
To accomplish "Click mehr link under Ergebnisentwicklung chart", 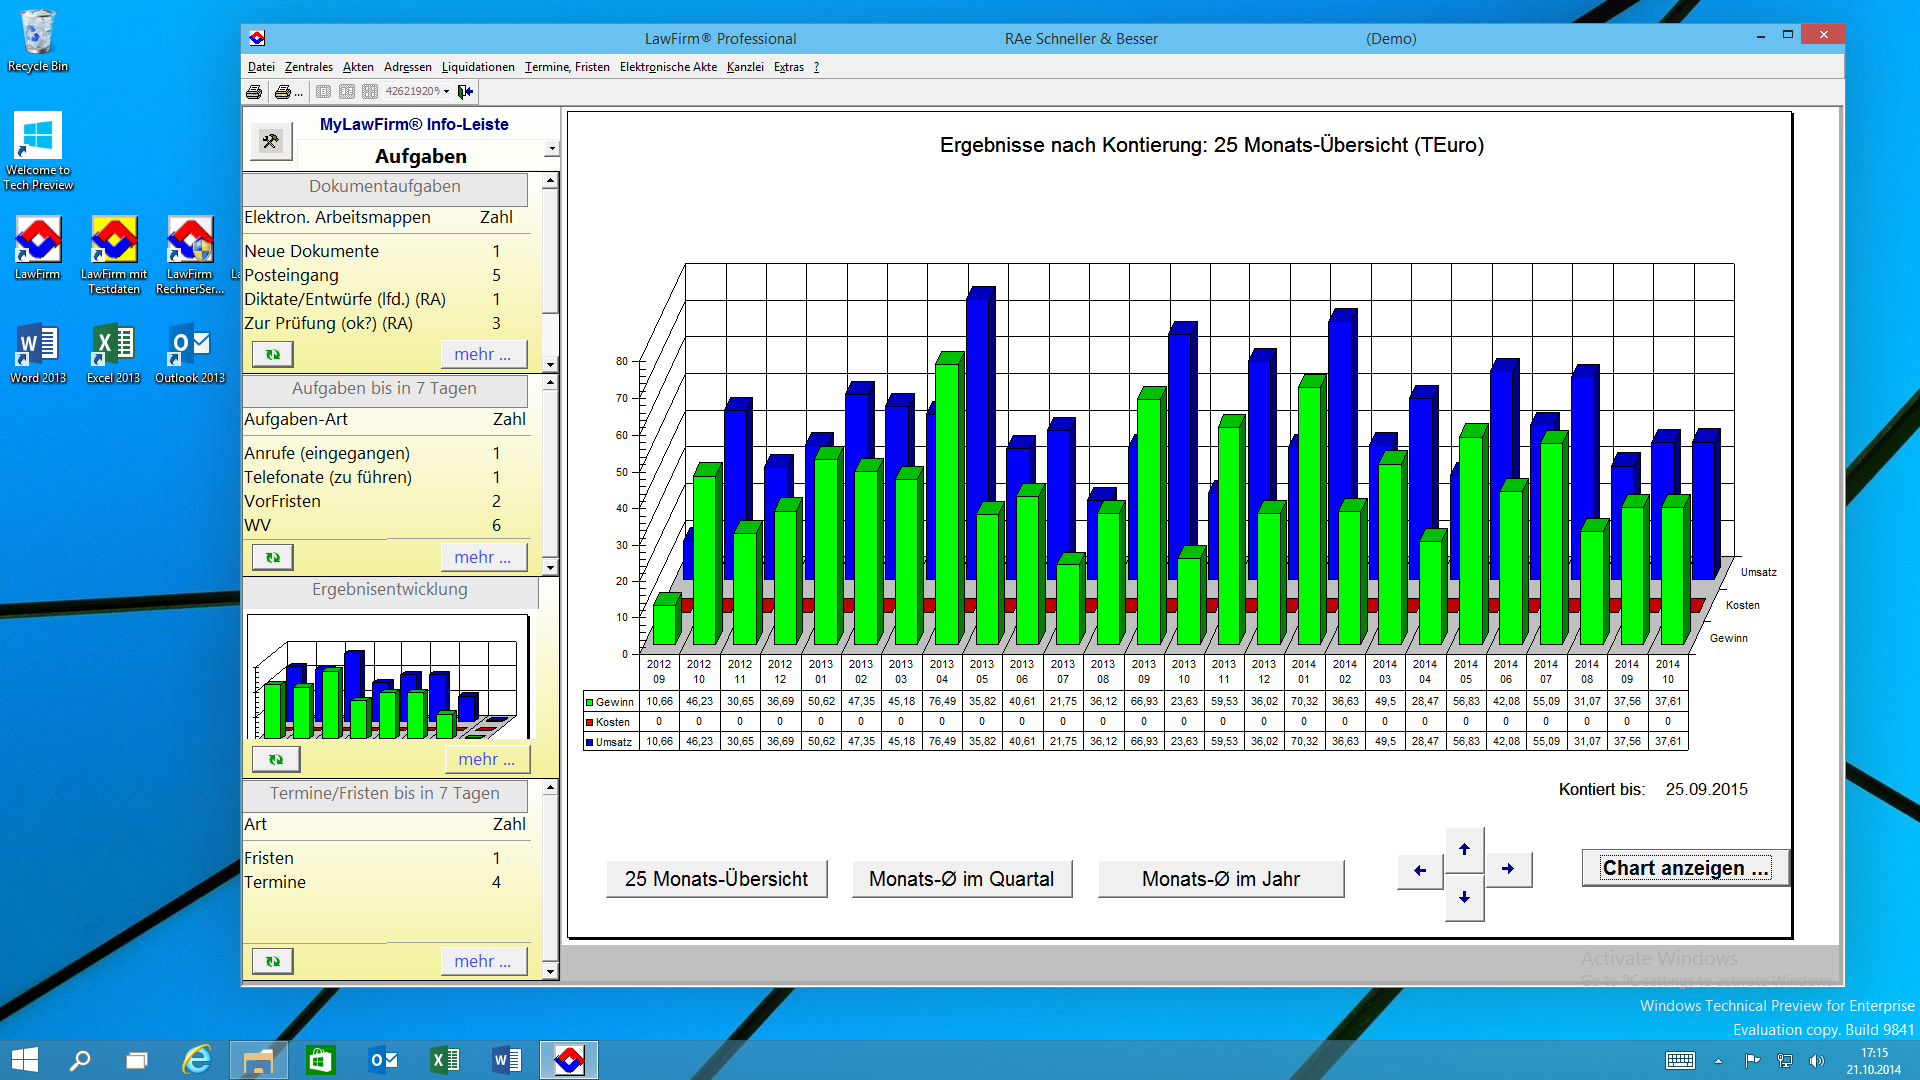I will [486, 759].
